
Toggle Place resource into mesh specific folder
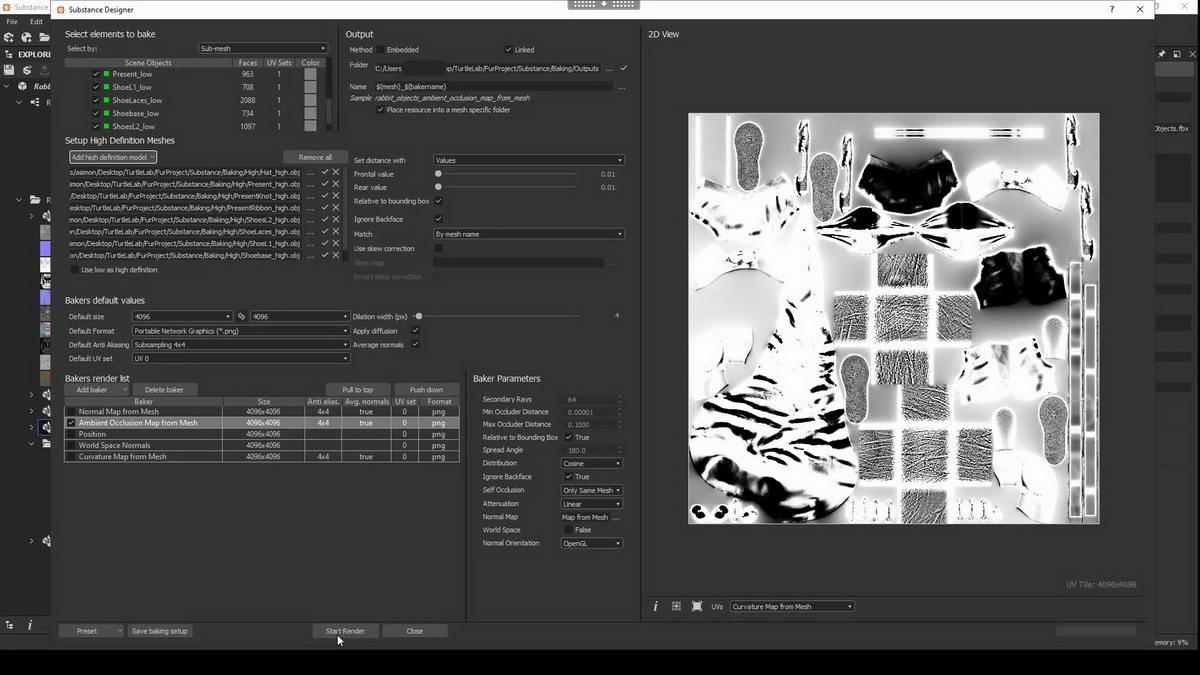point(380,110)
